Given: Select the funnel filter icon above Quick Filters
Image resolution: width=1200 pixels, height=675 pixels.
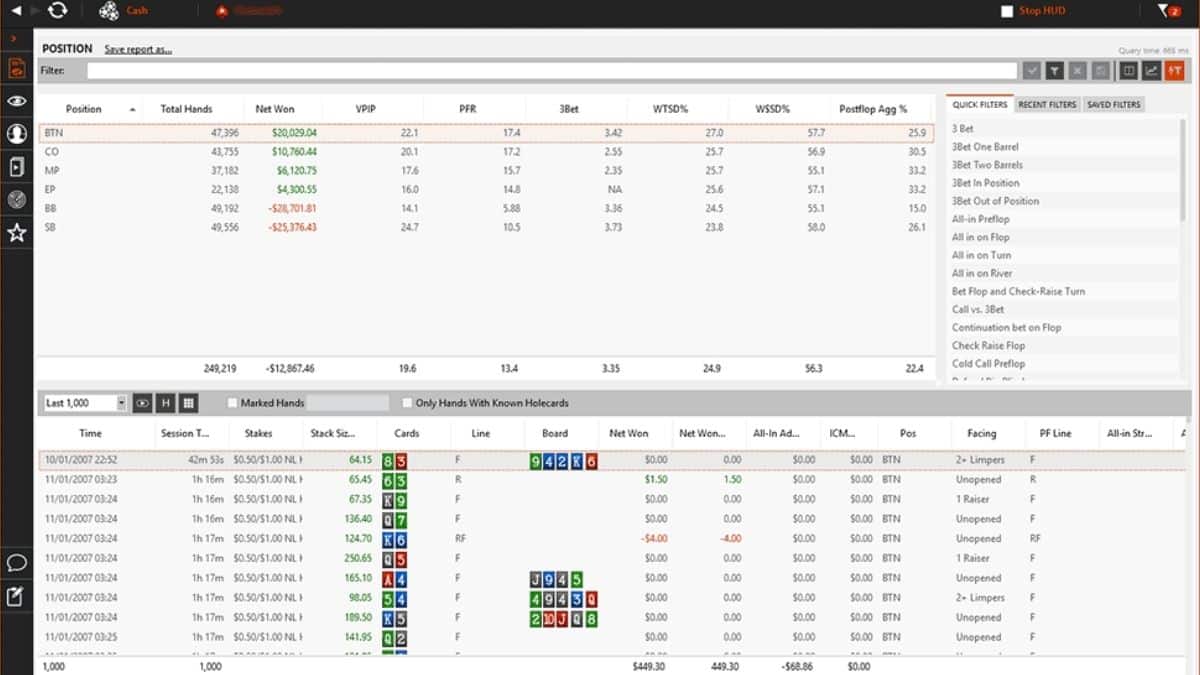Looking at the screenshot, I should pos(1056,70).
